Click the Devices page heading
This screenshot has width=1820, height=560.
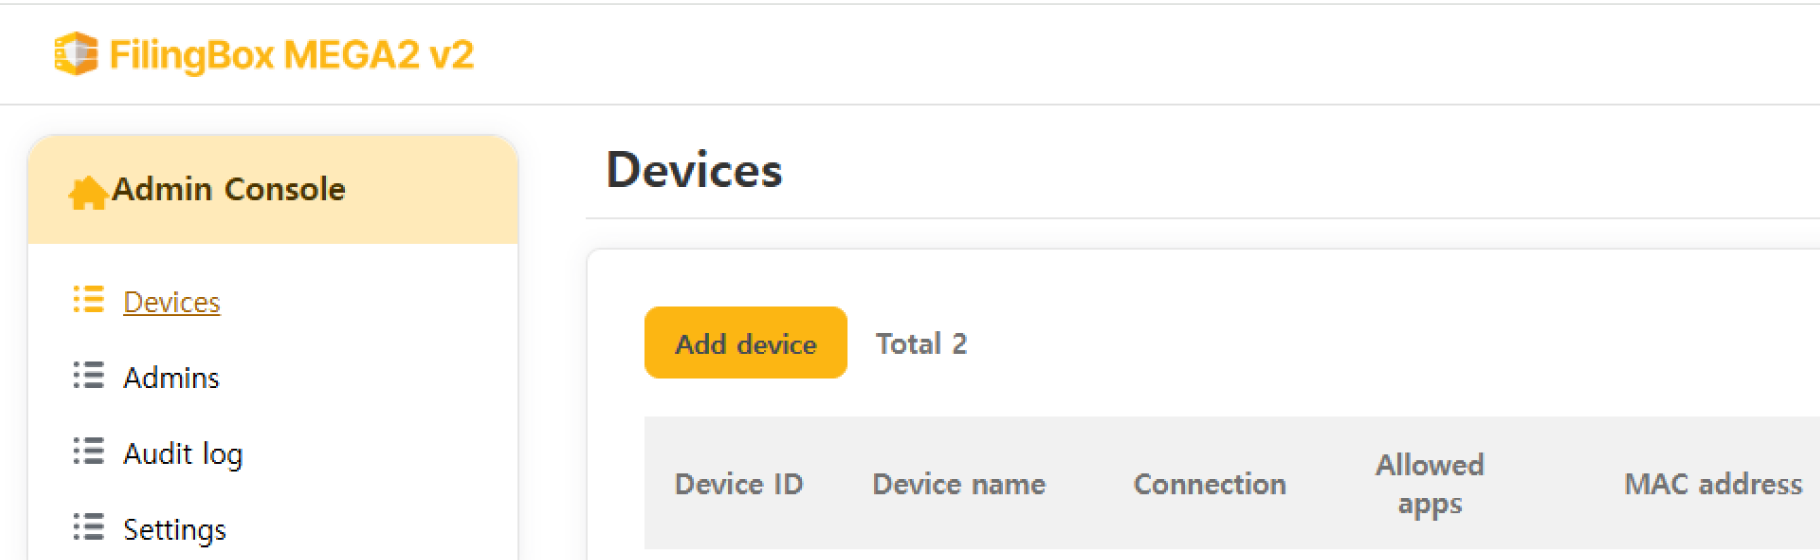coord(694,170)
